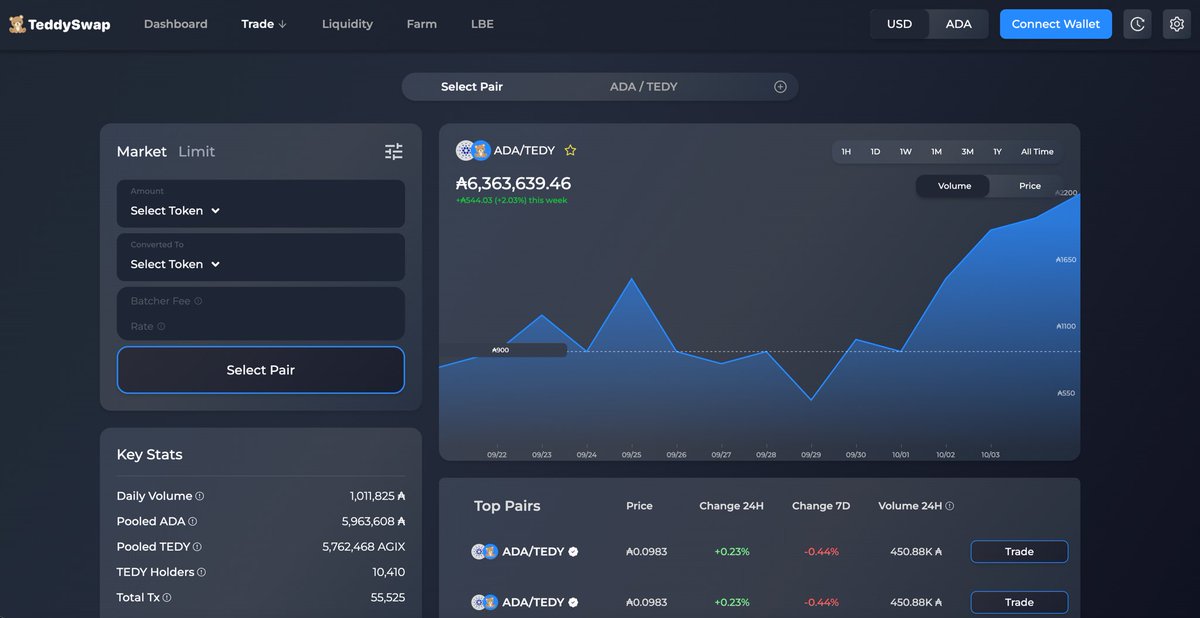Set chart range to 3M

967,152
